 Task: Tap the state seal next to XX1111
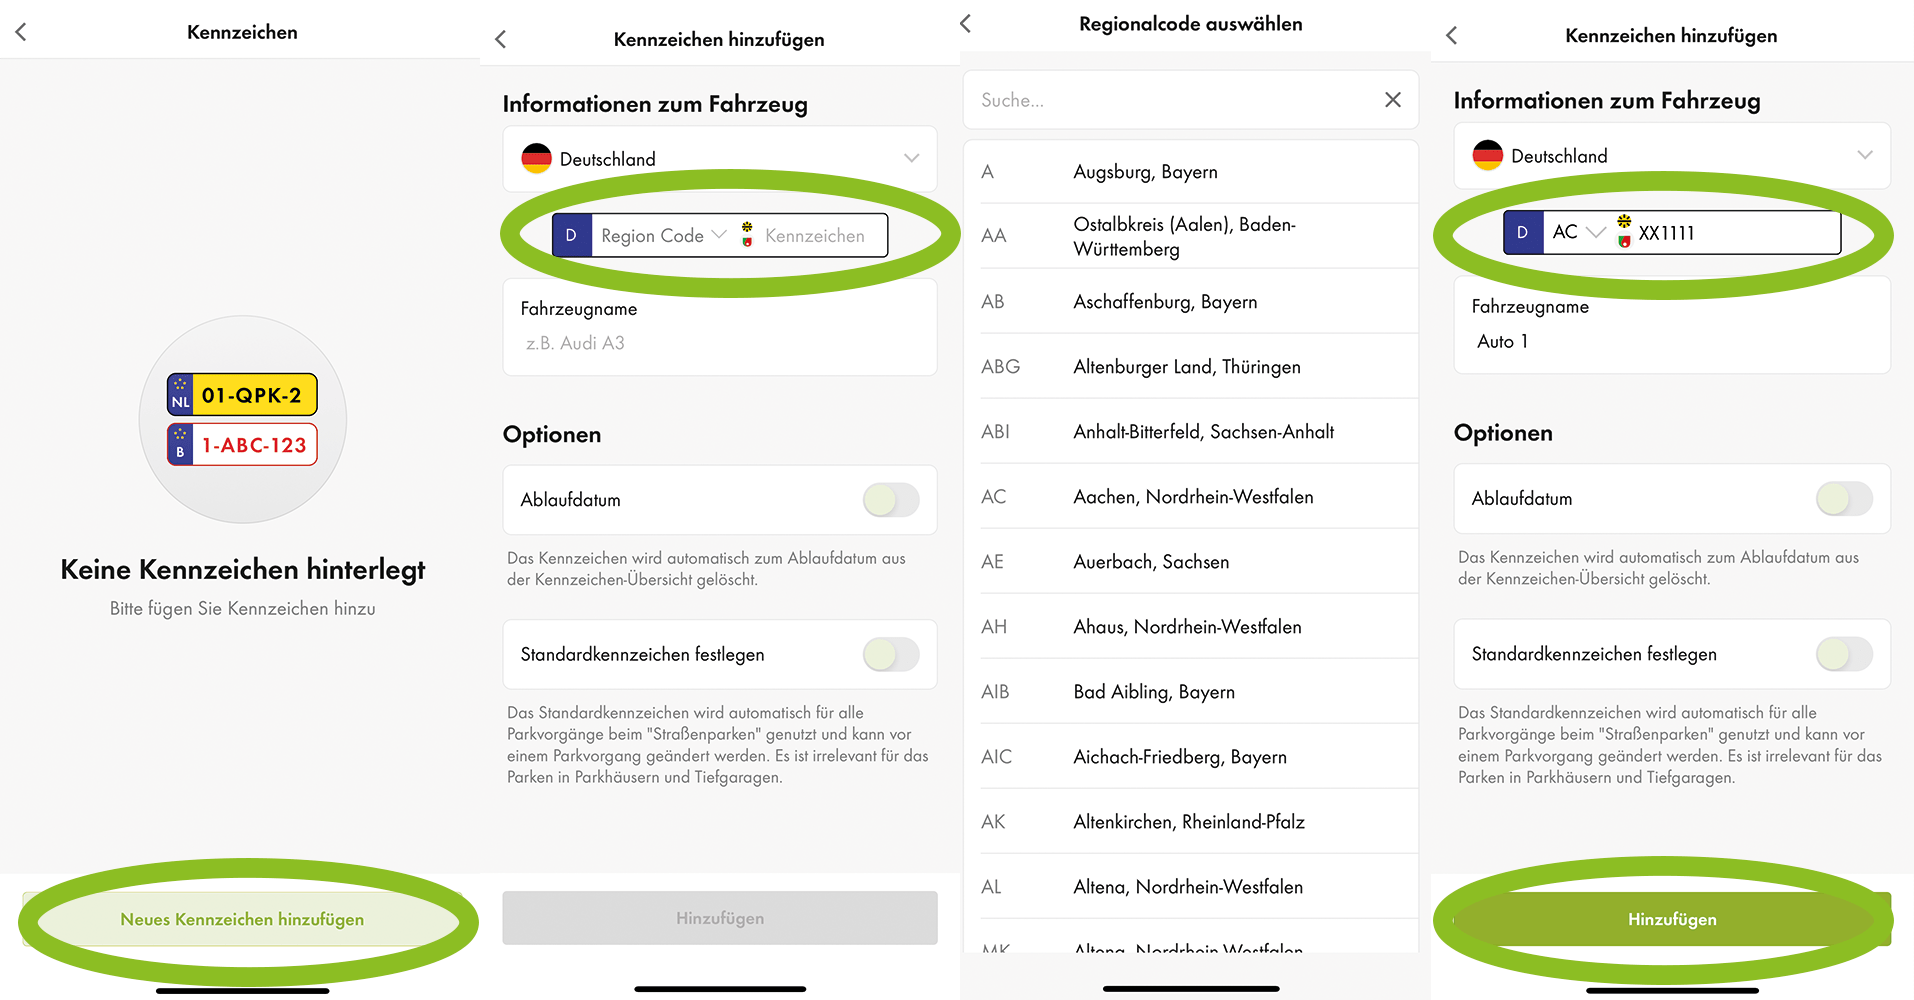(x=1624, y=232)
